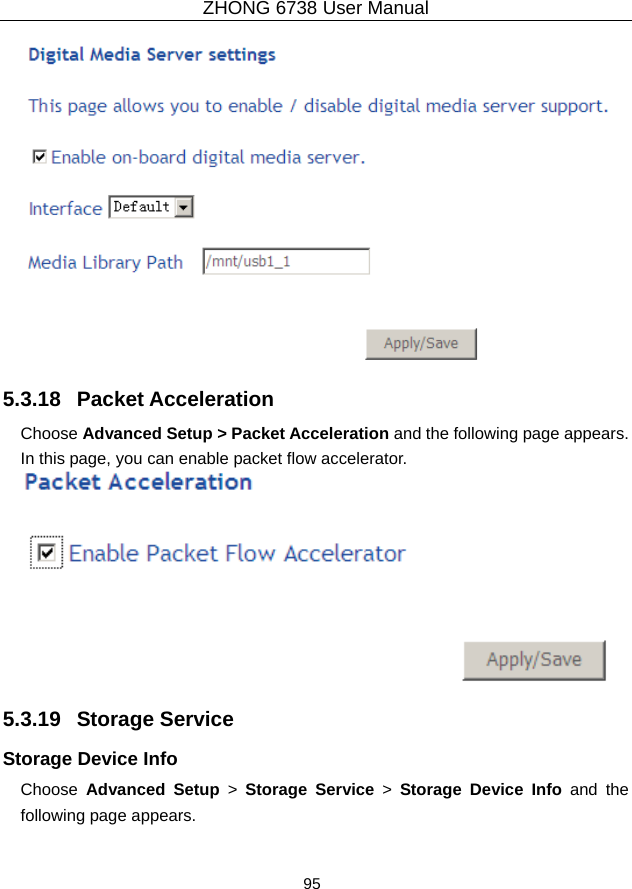Toggle the Enable Packet Flow Accelerator checkbox
The image size is (632, 889).
(46, 552)
